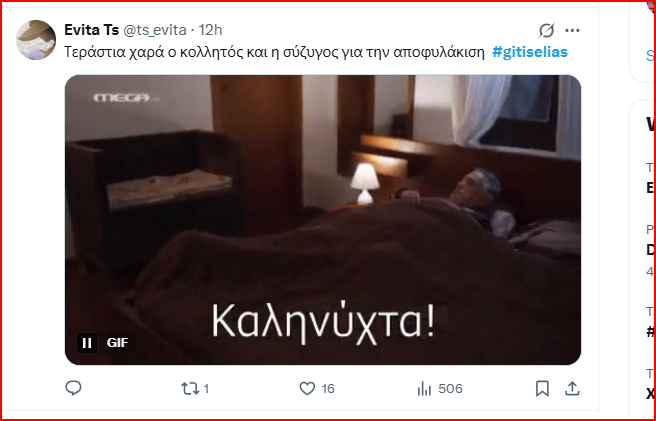Click the 506 views count

point(451,389)
